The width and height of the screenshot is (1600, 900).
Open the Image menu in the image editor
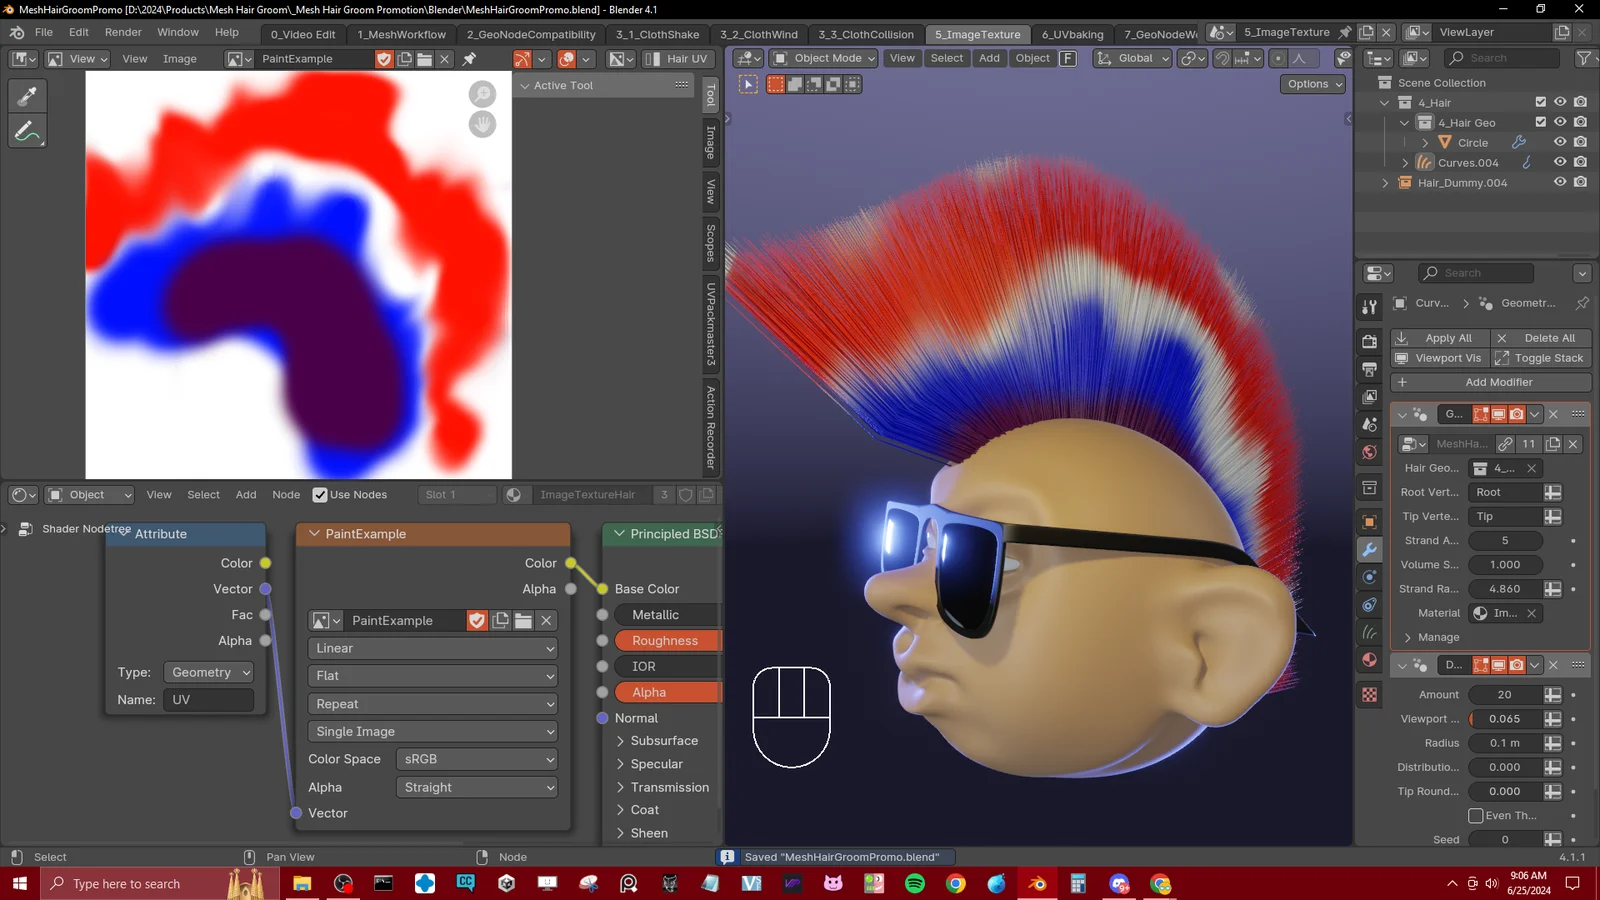(x=179, y=59)
